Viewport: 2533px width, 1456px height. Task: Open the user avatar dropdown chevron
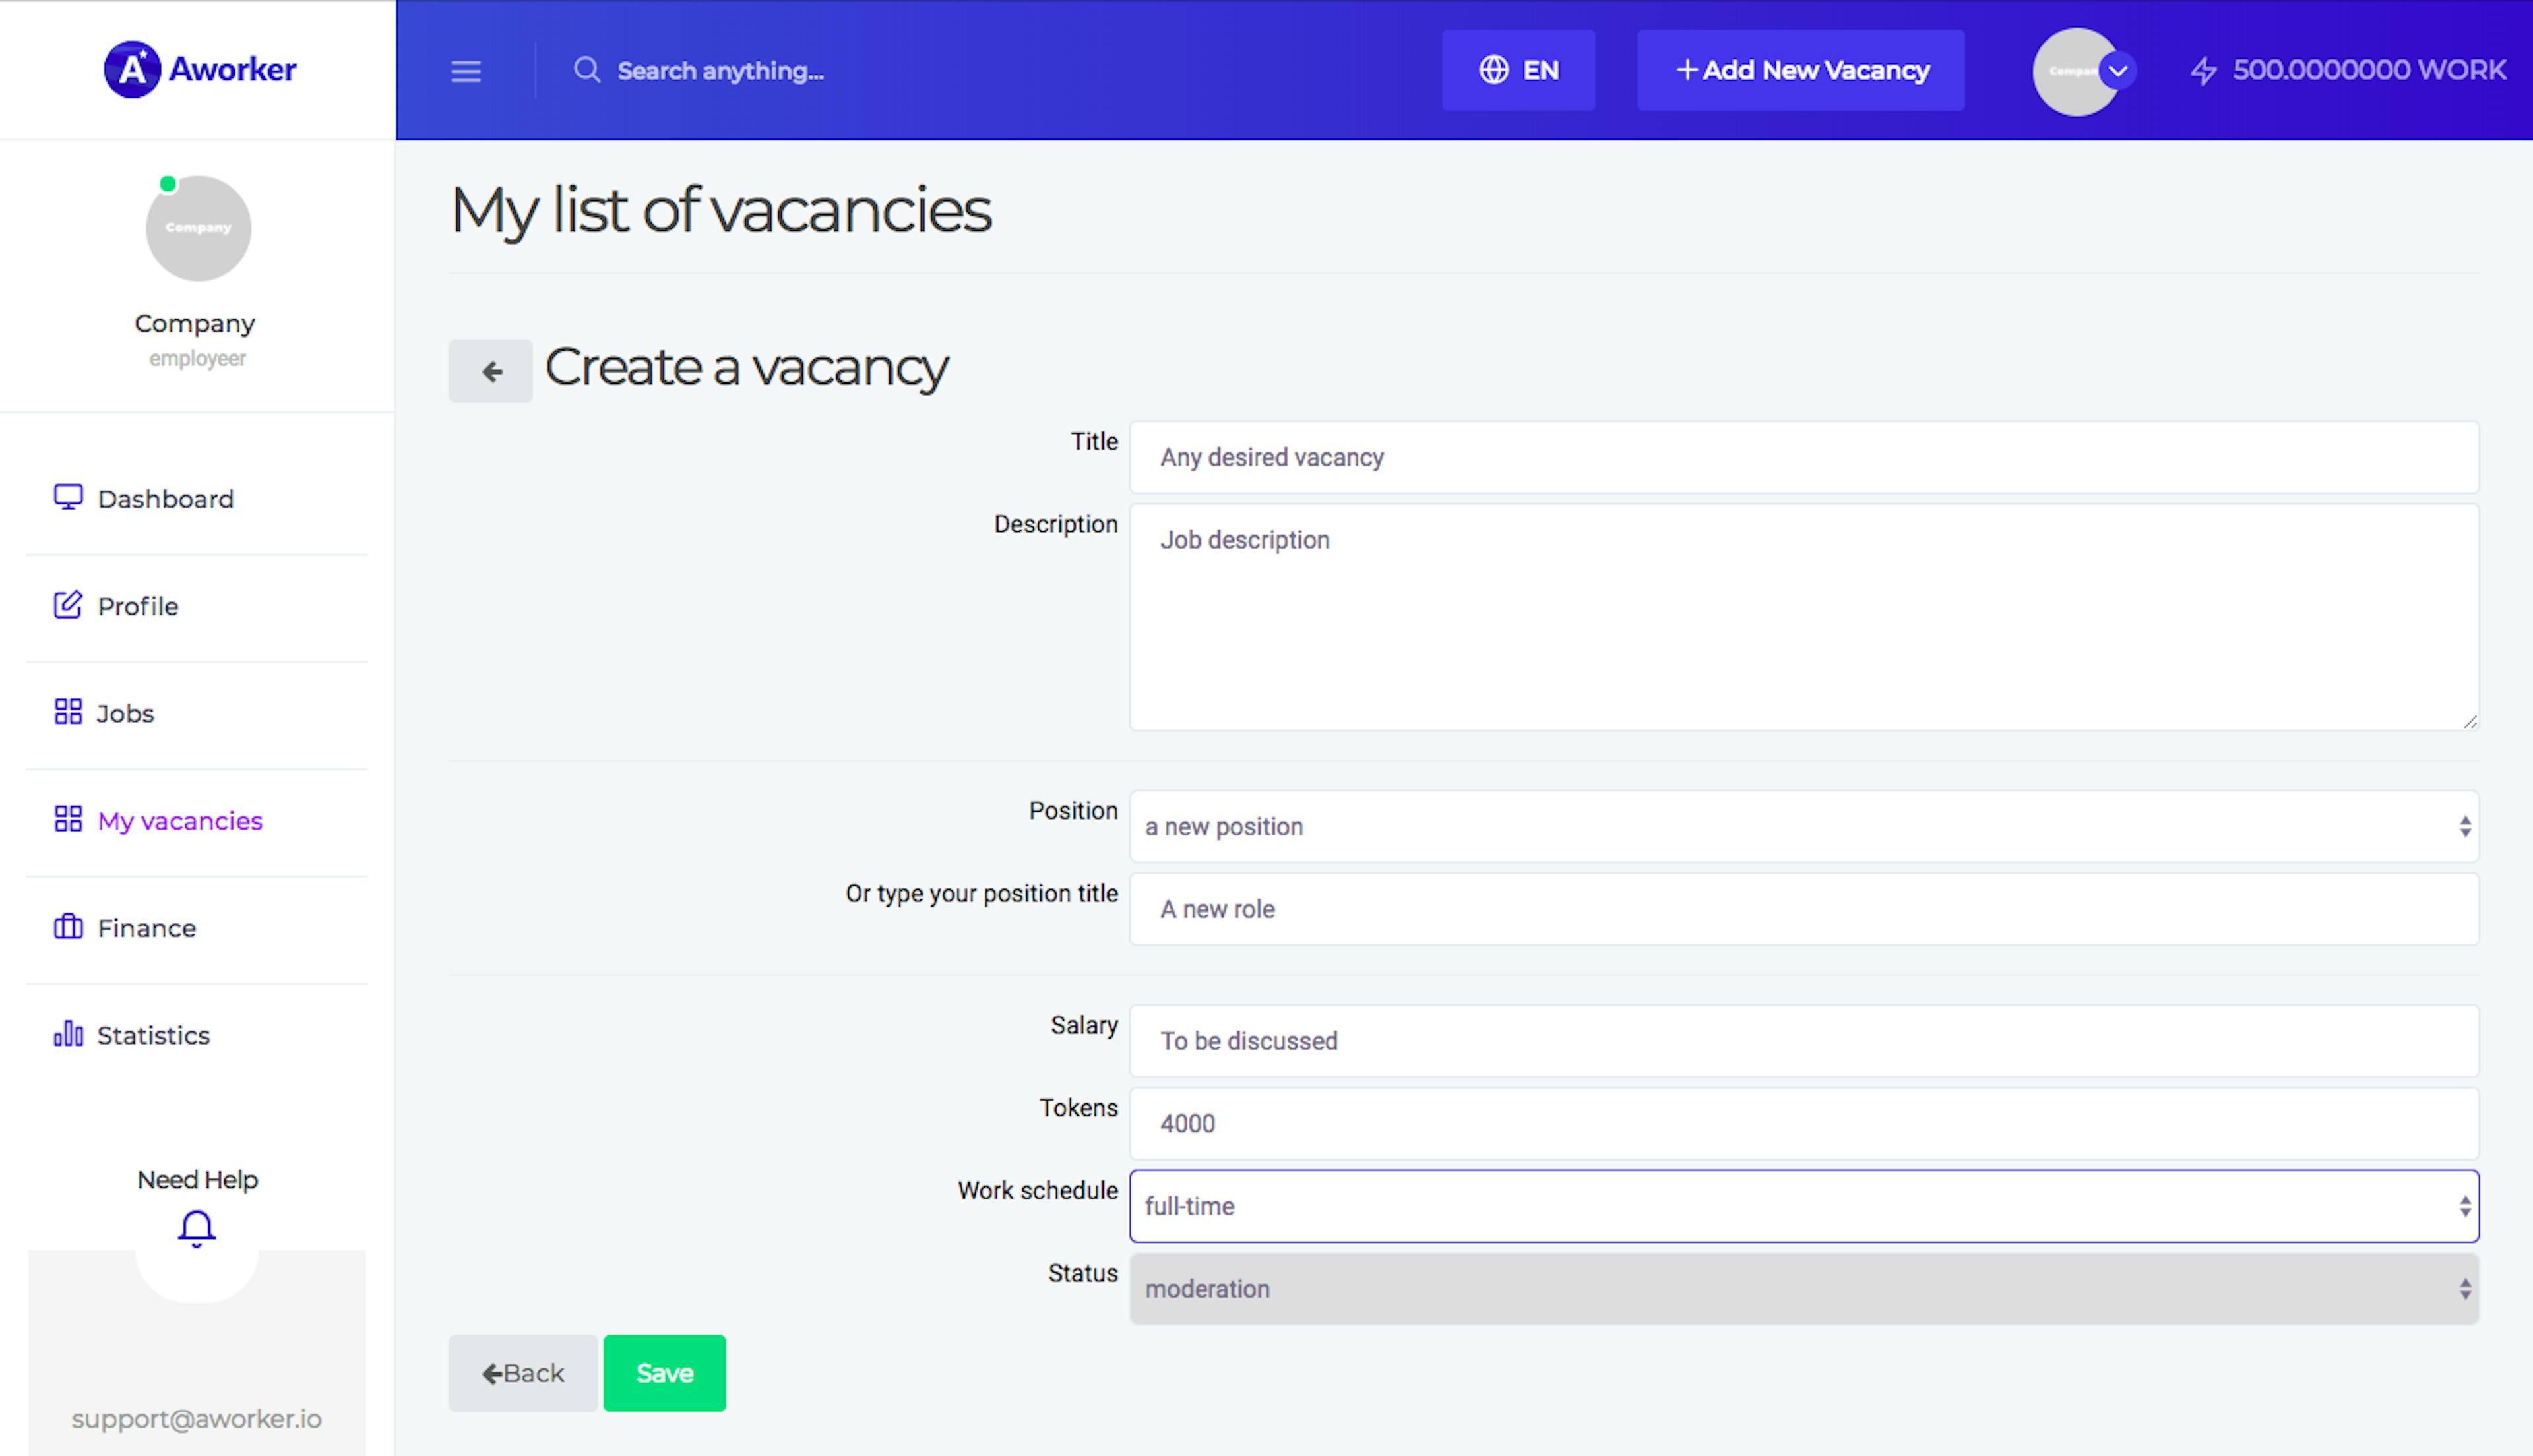point(2117,71)
